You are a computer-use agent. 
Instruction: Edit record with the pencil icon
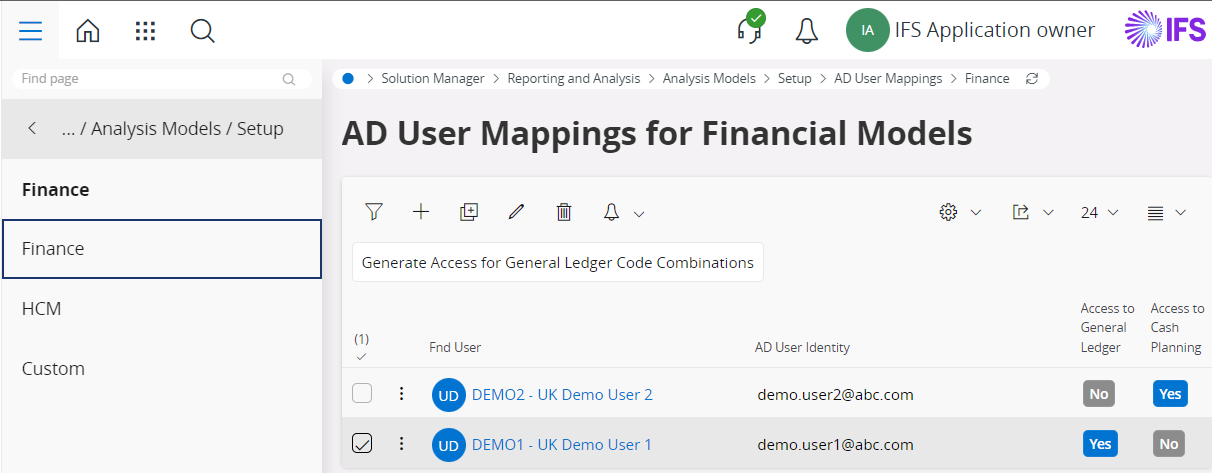click(516, 211)
